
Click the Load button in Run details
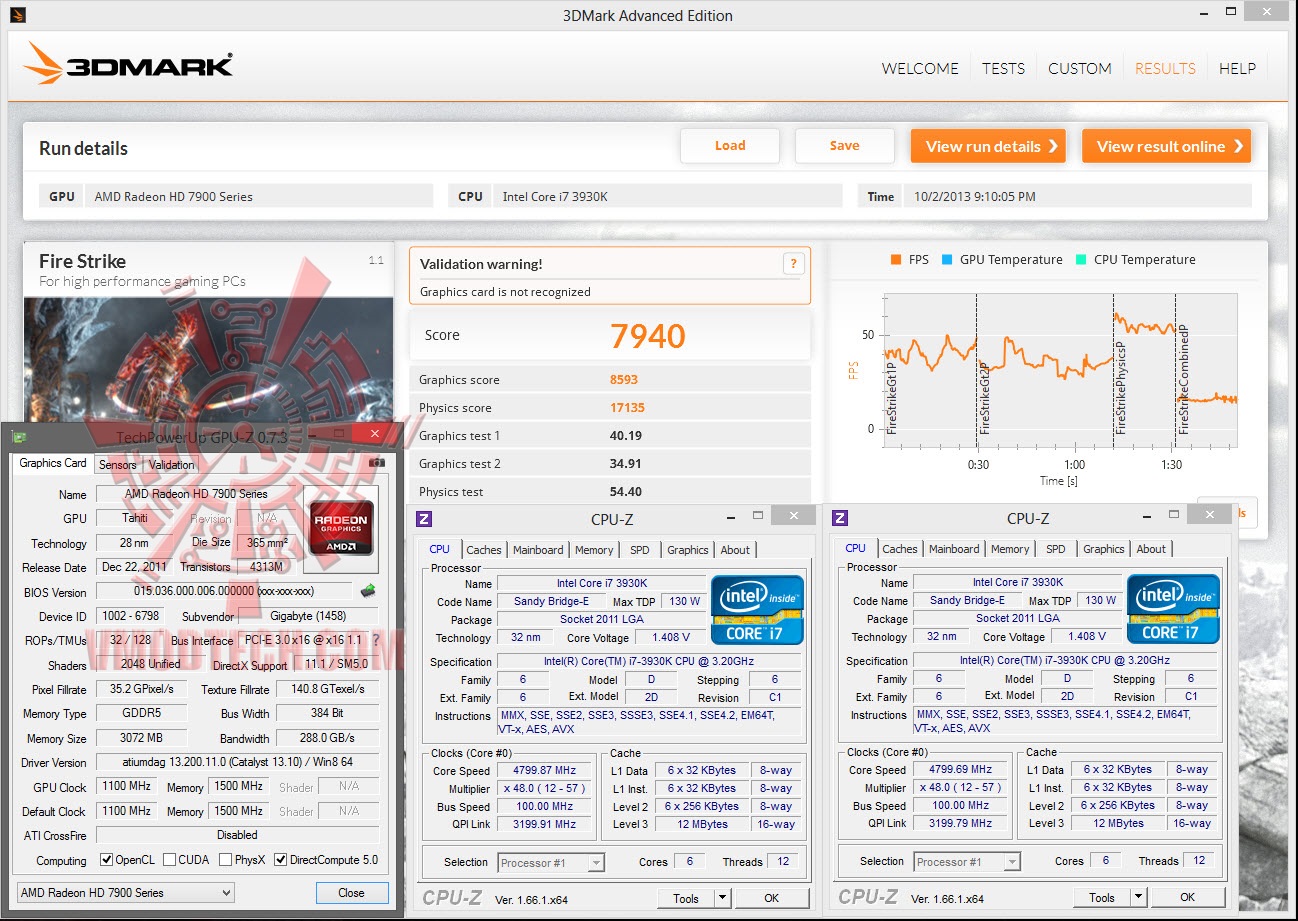730,146
